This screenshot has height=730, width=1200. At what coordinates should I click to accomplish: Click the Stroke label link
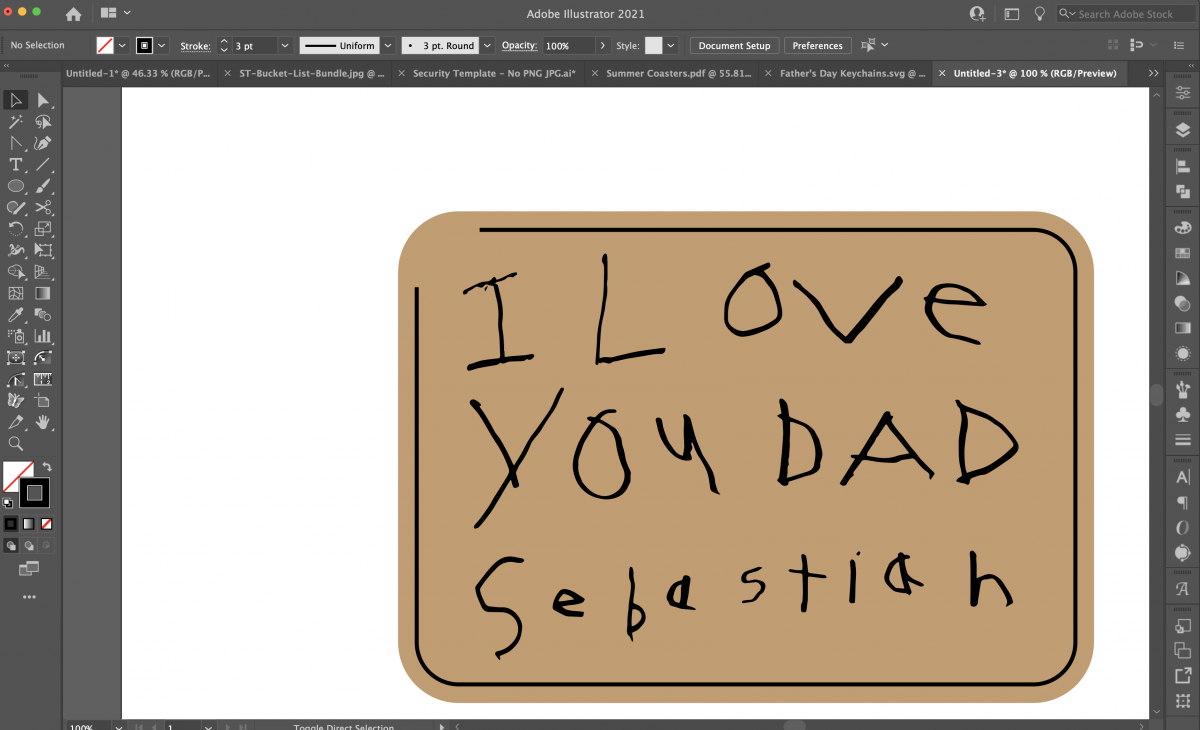(x=195, y=46)
